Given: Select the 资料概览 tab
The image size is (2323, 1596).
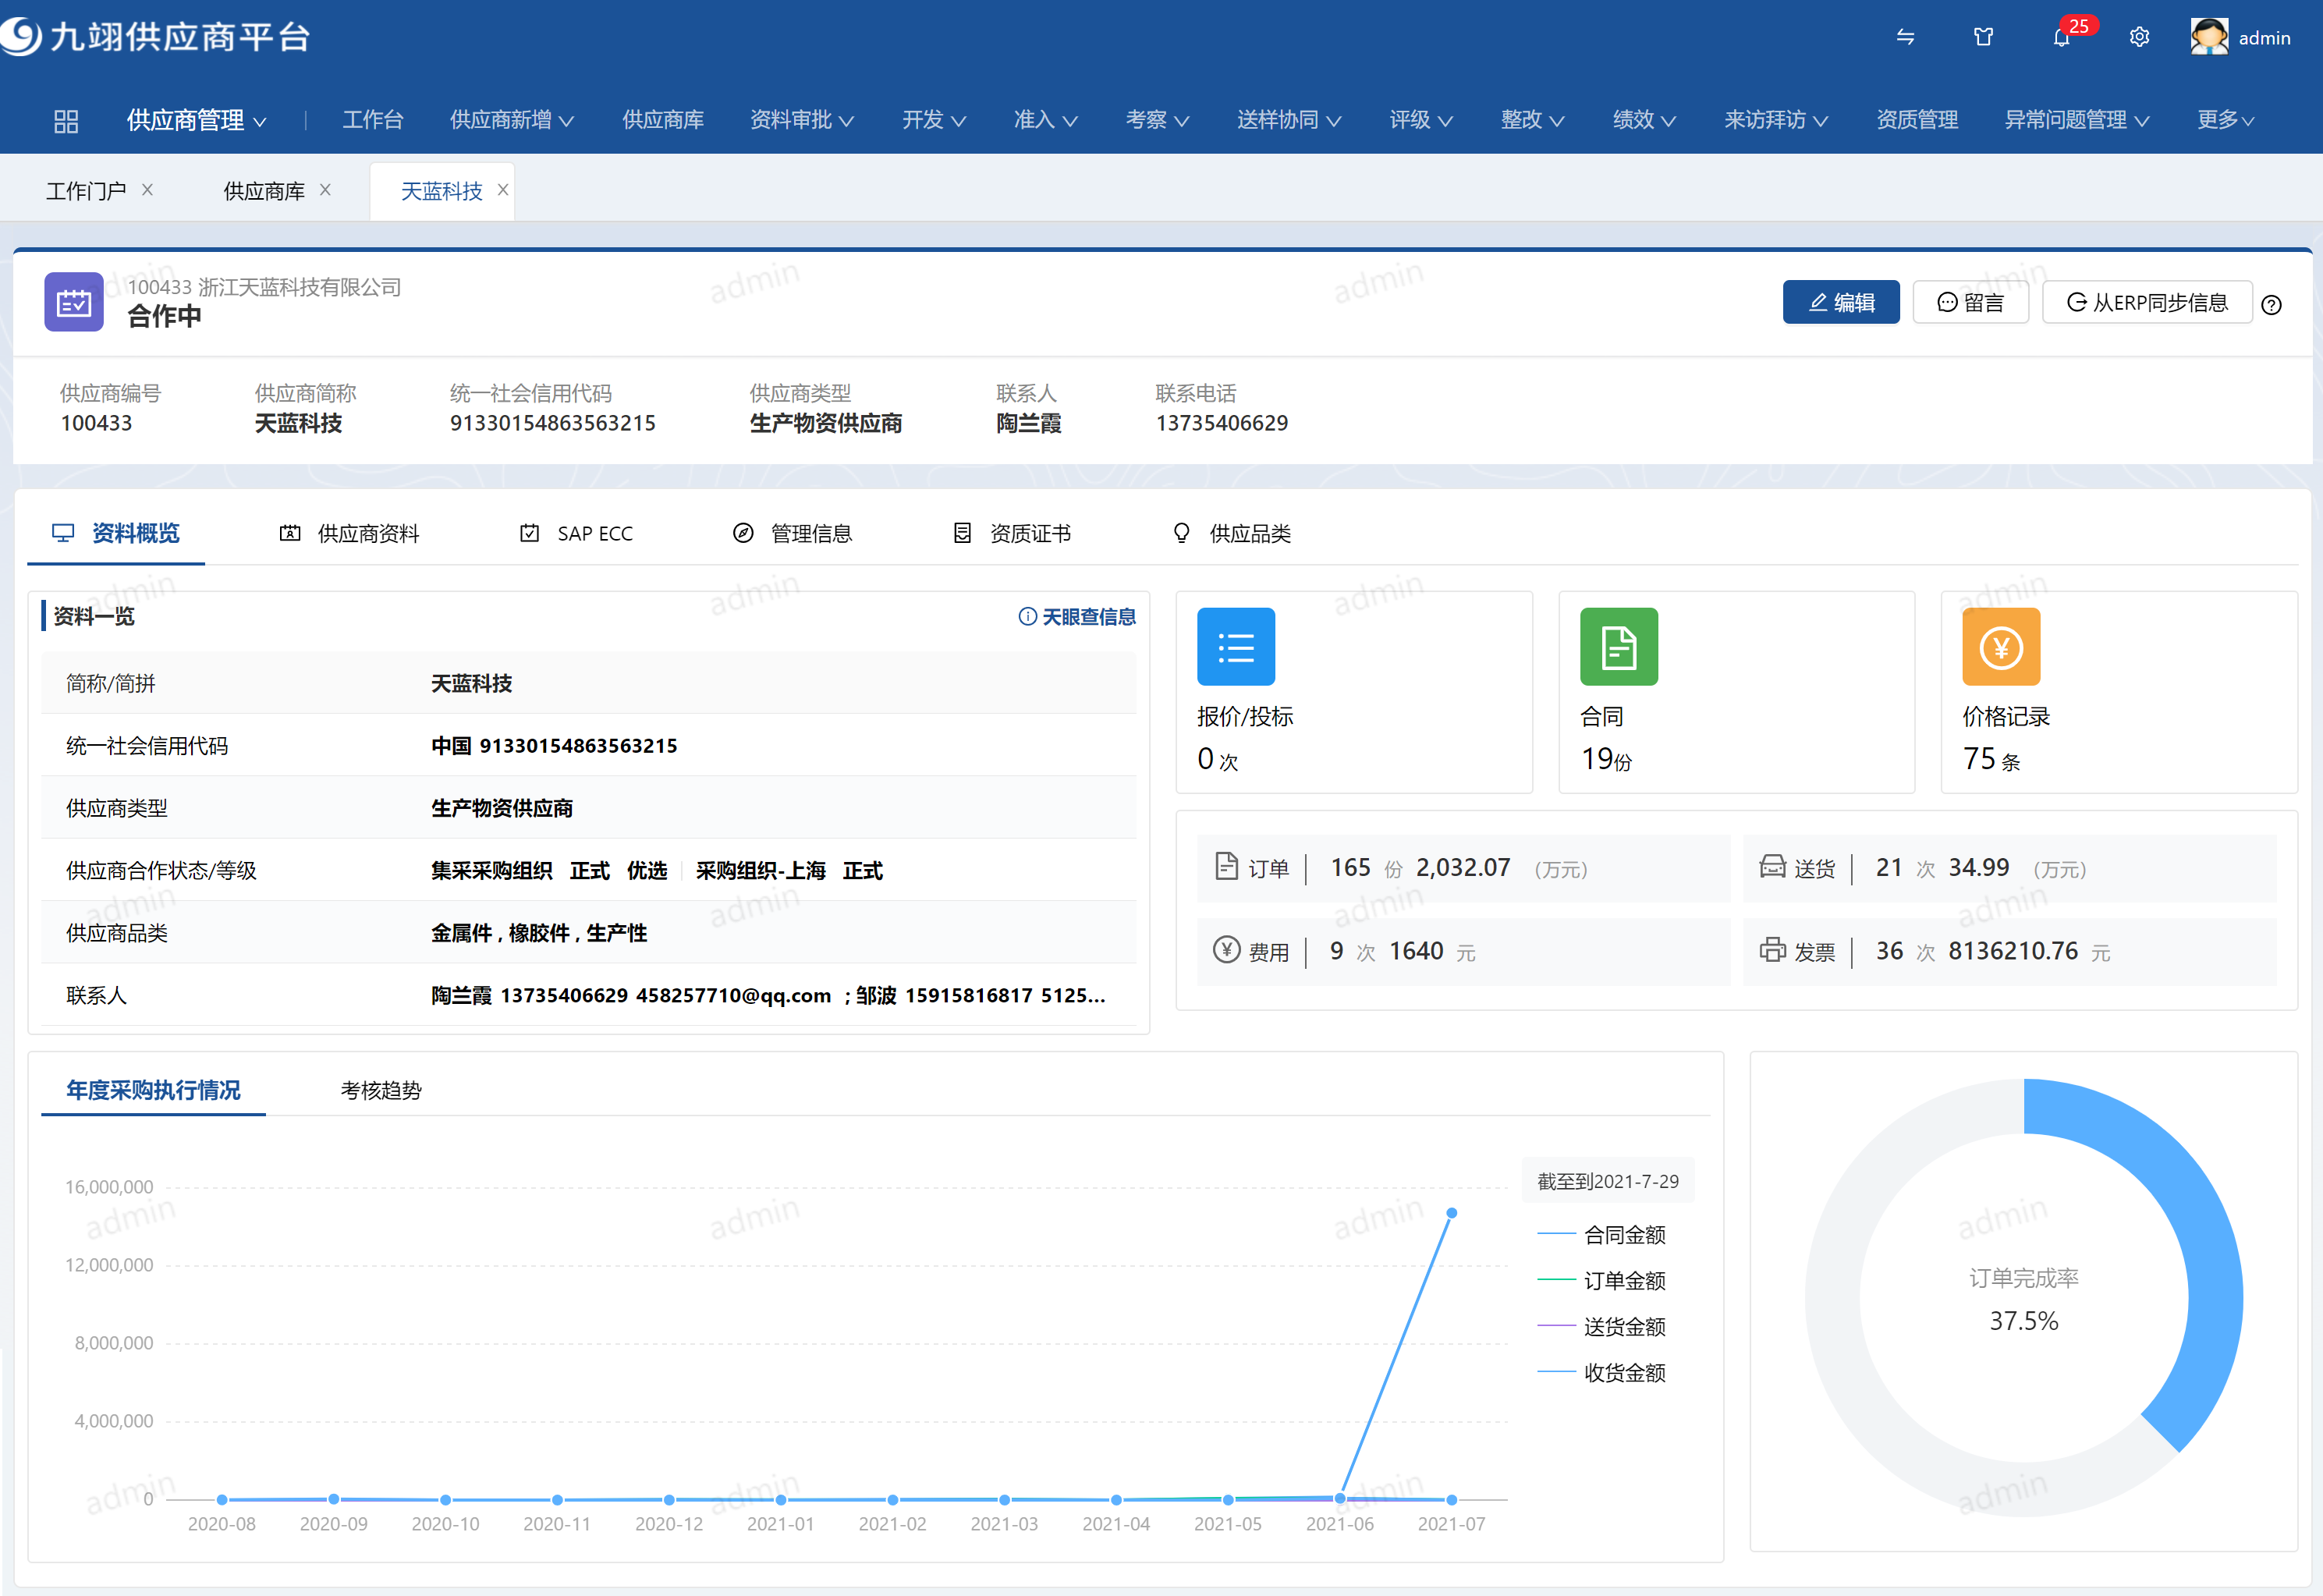Looking at the screenshot, I should (x=116, y=533).
